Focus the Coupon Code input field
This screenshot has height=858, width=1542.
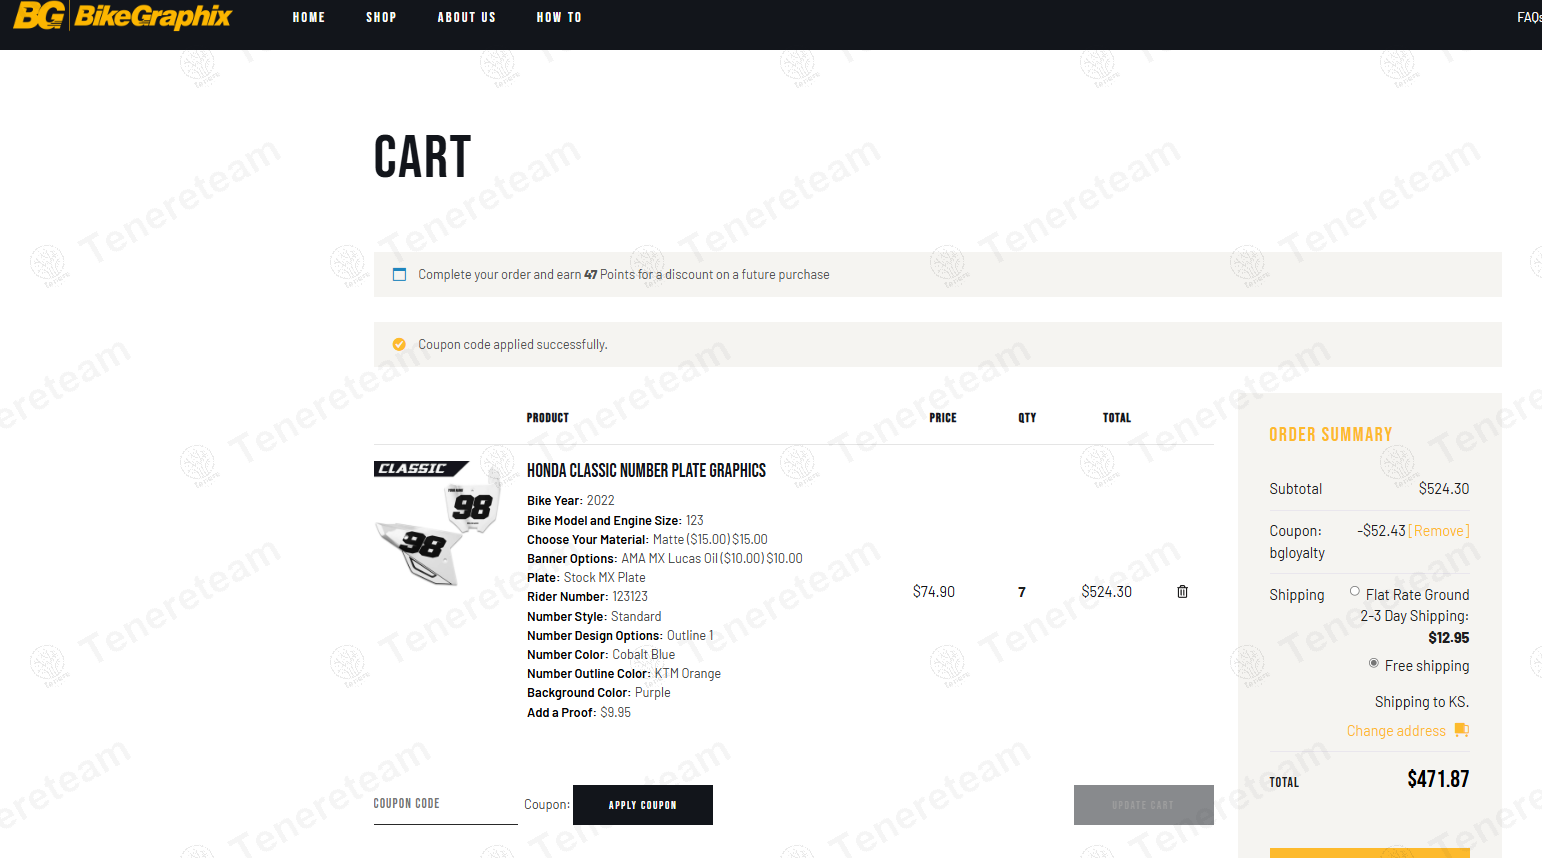(446, 805)
